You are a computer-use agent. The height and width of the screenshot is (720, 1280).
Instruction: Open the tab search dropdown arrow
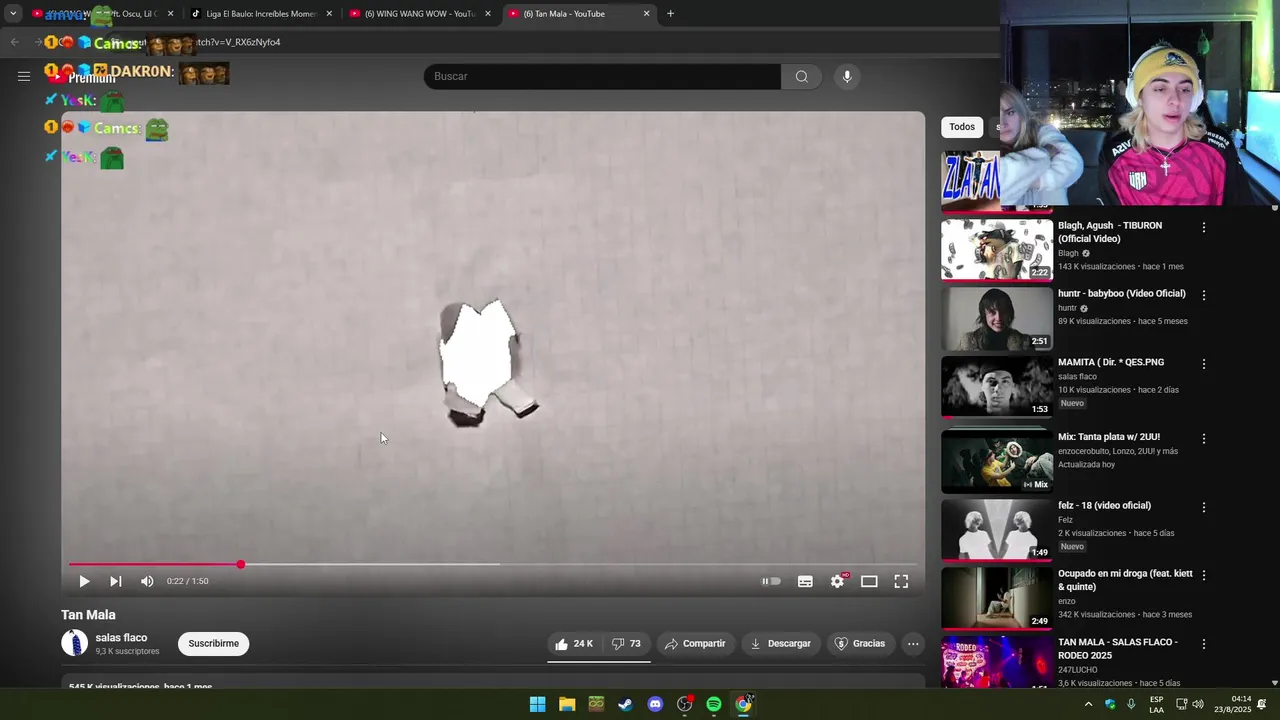(13, 14)
